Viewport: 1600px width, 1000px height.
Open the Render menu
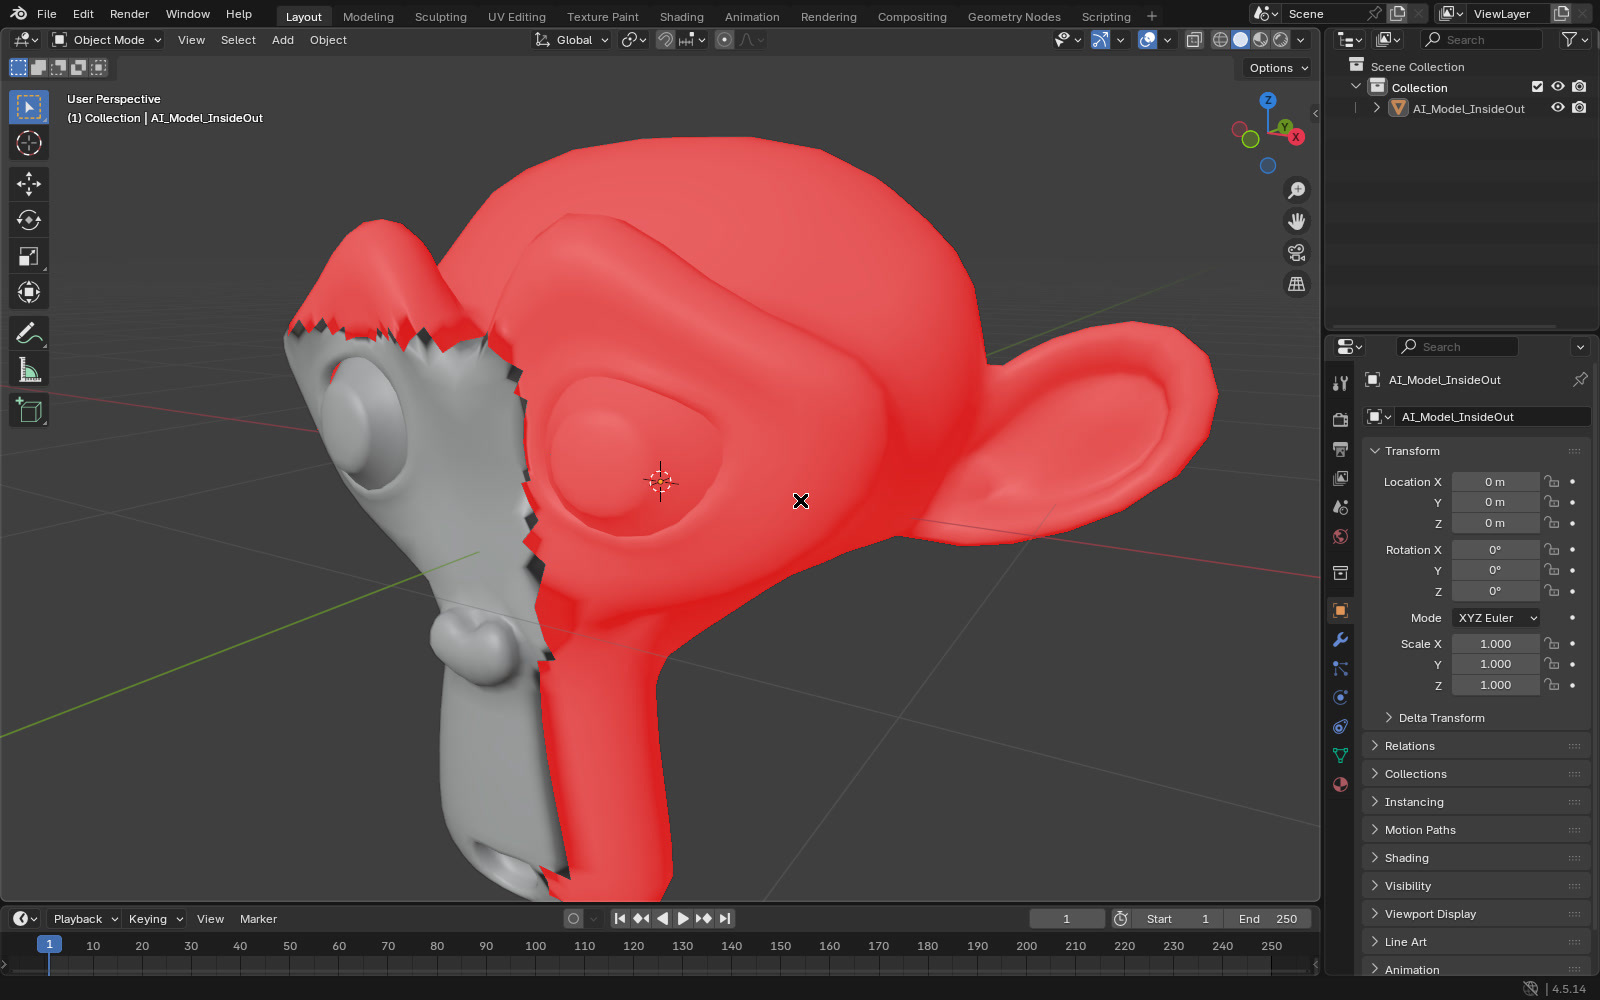[x=129, y=14]
